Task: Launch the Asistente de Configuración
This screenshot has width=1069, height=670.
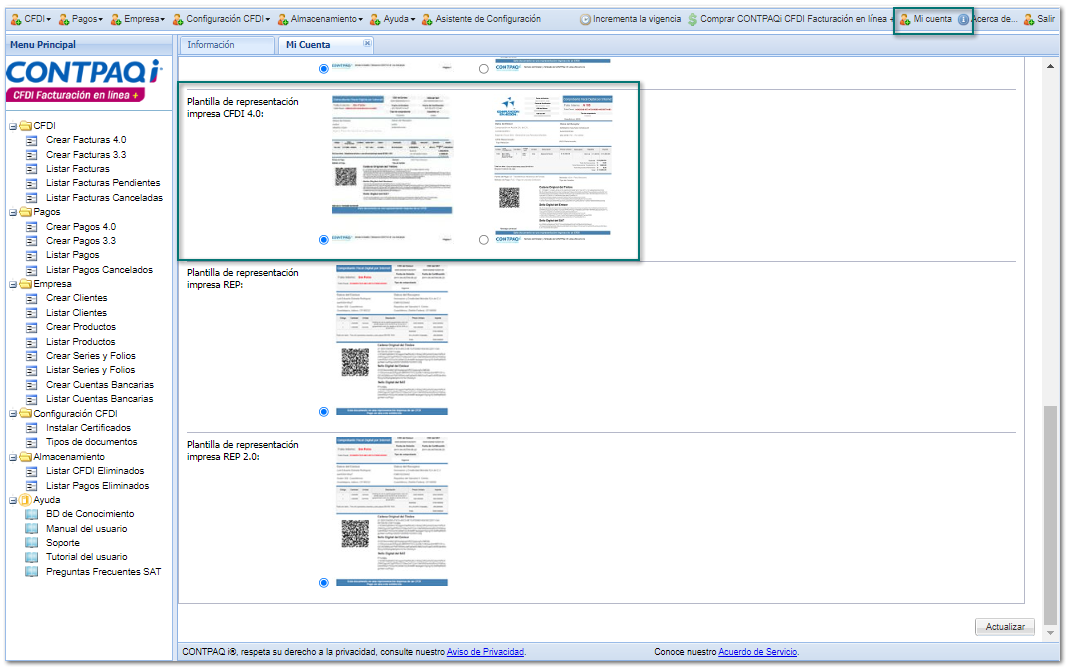Action: [481, 19]
